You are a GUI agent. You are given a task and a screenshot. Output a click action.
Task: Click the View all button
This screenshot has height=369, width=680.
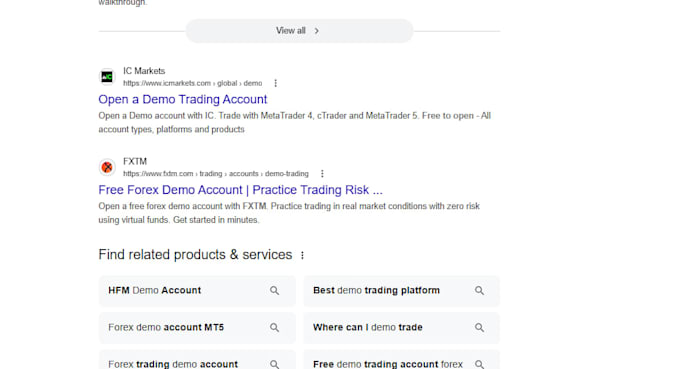(x=299, y=31)
